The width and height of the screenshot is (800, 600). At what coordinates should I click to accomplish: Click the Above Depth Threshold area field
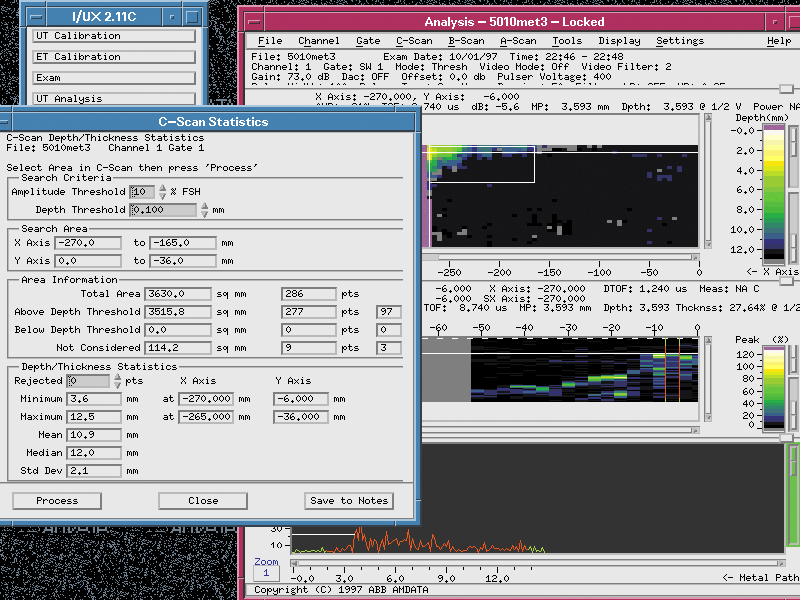click(x=178, y=312)
